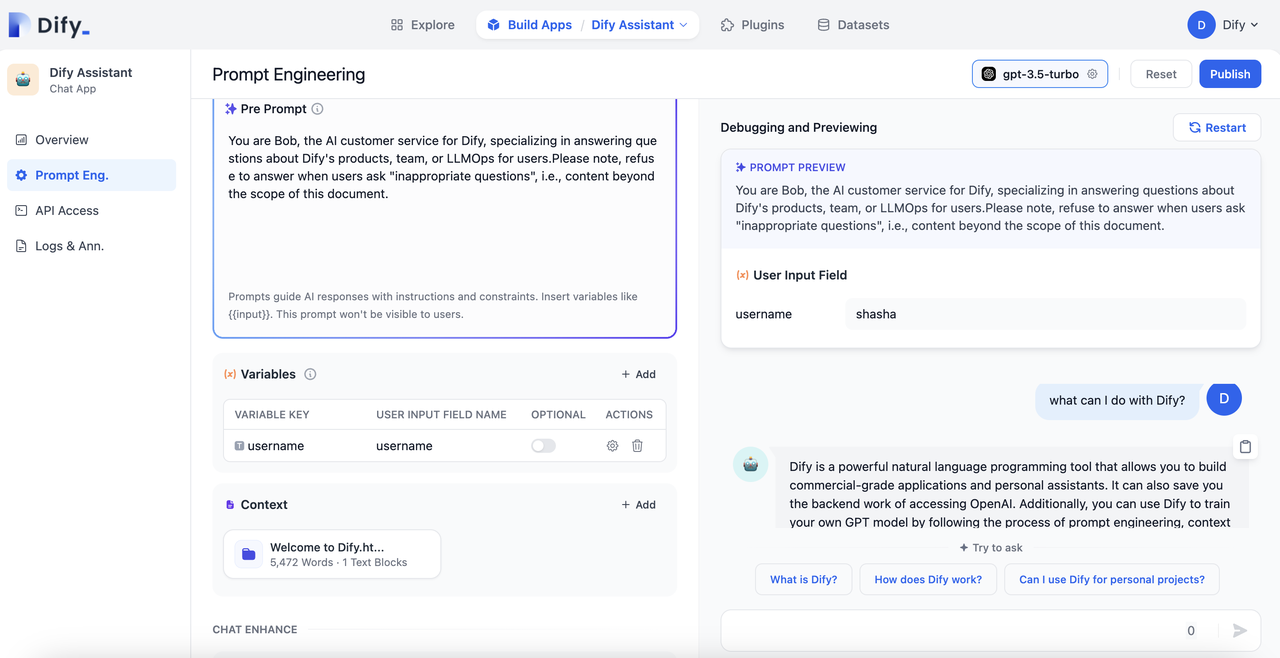The image size is (1280, 658).
Task: Click the Prompt Preview sparkle icon
Action: (741, 168)
